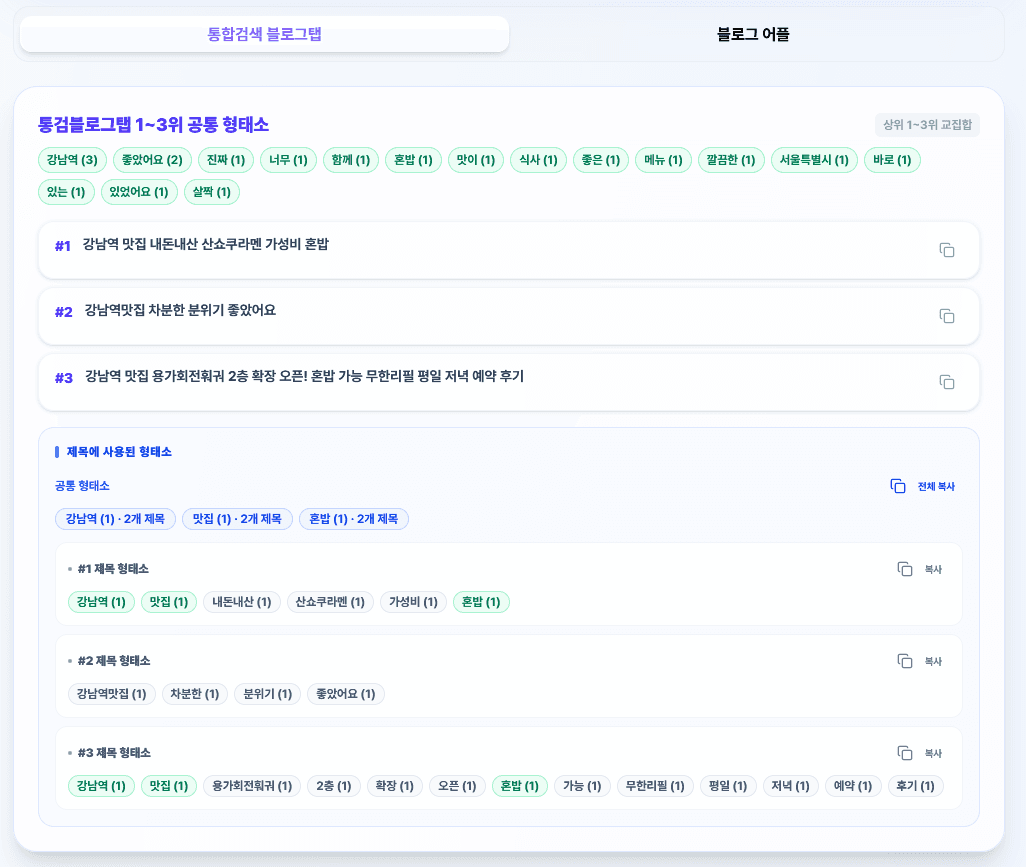Viewport: 1026px width, 867px height.
Task: Copy the #2 ranked title using its copy icon
Action: (x=946, y=316)
